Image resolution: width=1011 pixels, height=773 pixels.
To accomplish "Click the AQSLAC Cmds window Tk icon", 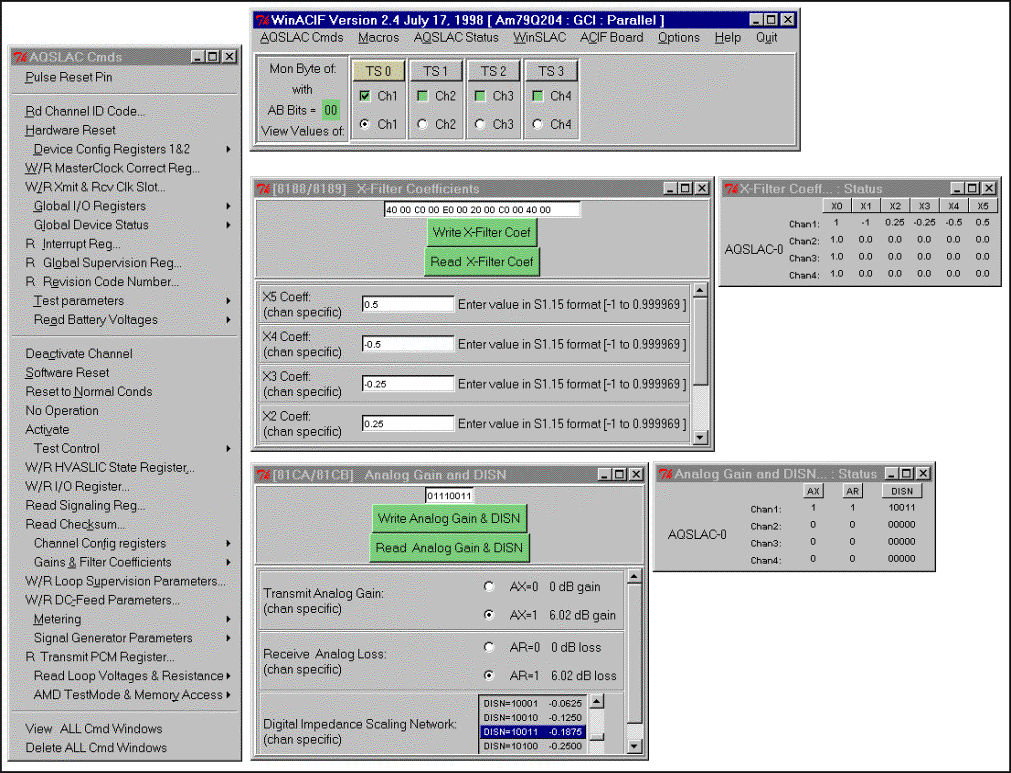I will [x=20, y=57].
